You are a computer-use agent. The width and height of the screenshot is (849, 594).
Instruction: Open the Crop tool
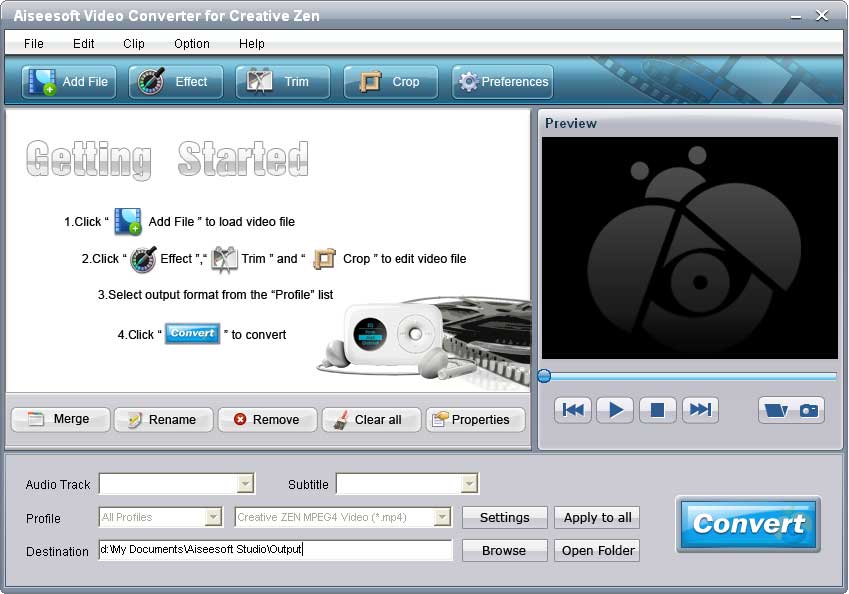click(390, 82)
